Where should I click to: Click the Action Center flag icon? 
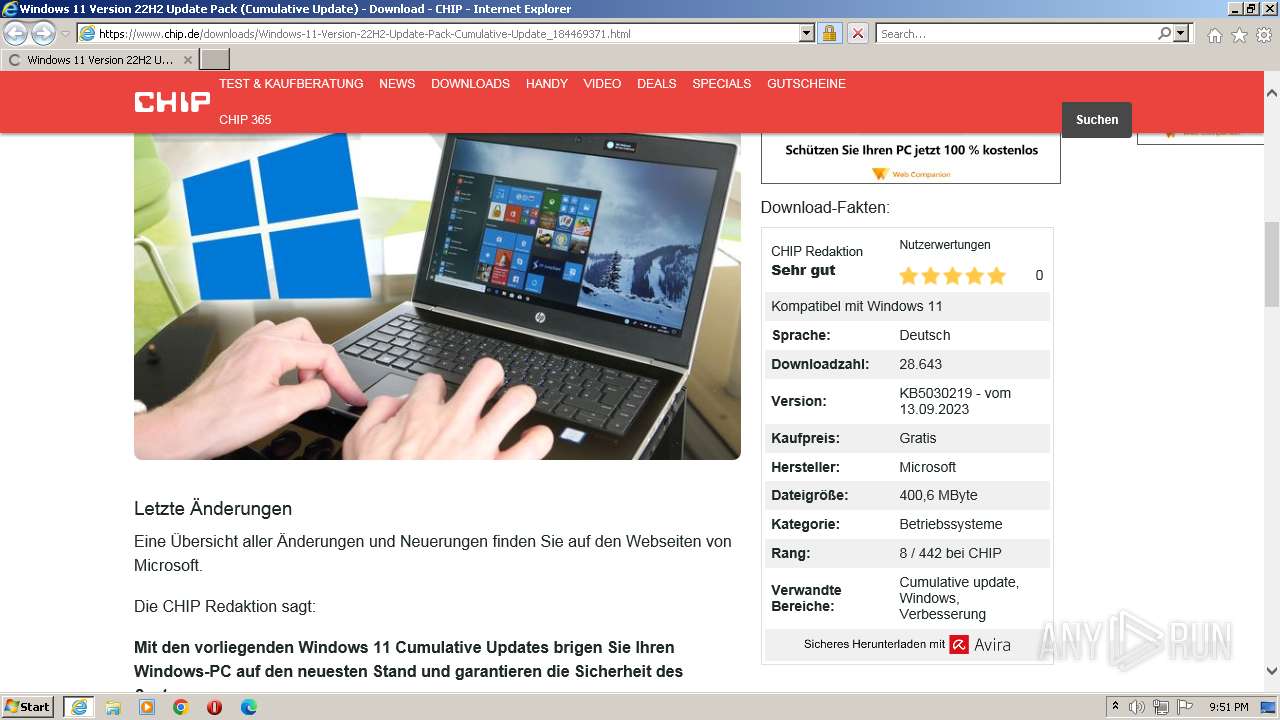click(1184, 707)
